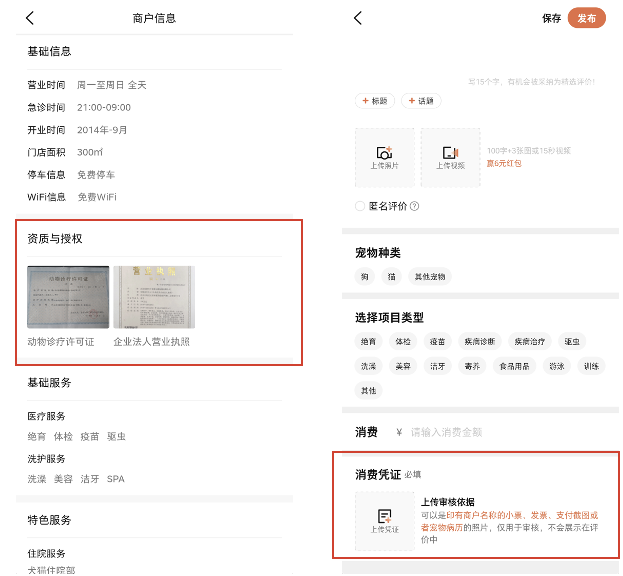623x576 pixels.
Task: Tap the 上传照片 camera icon
Action: [x=384, y=153]
